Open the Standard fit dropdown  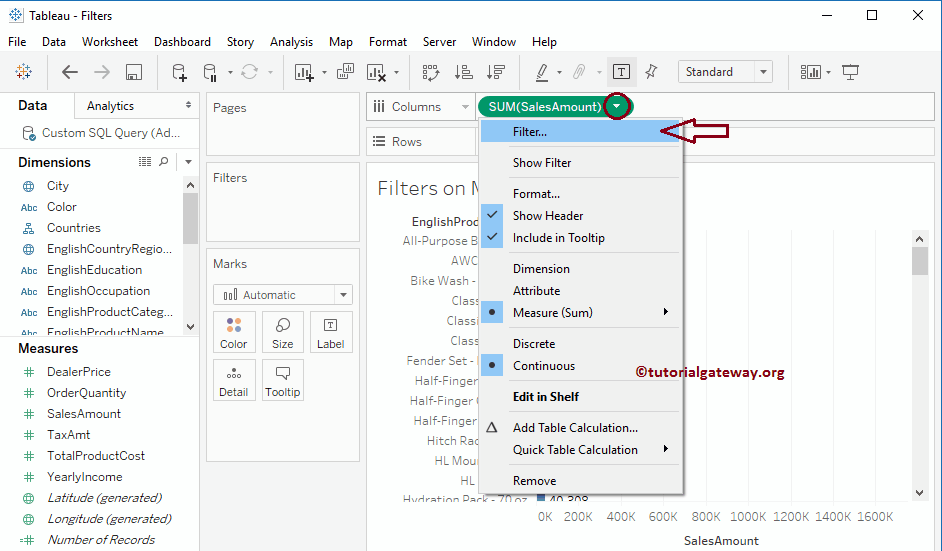click(x=763, y=72)
